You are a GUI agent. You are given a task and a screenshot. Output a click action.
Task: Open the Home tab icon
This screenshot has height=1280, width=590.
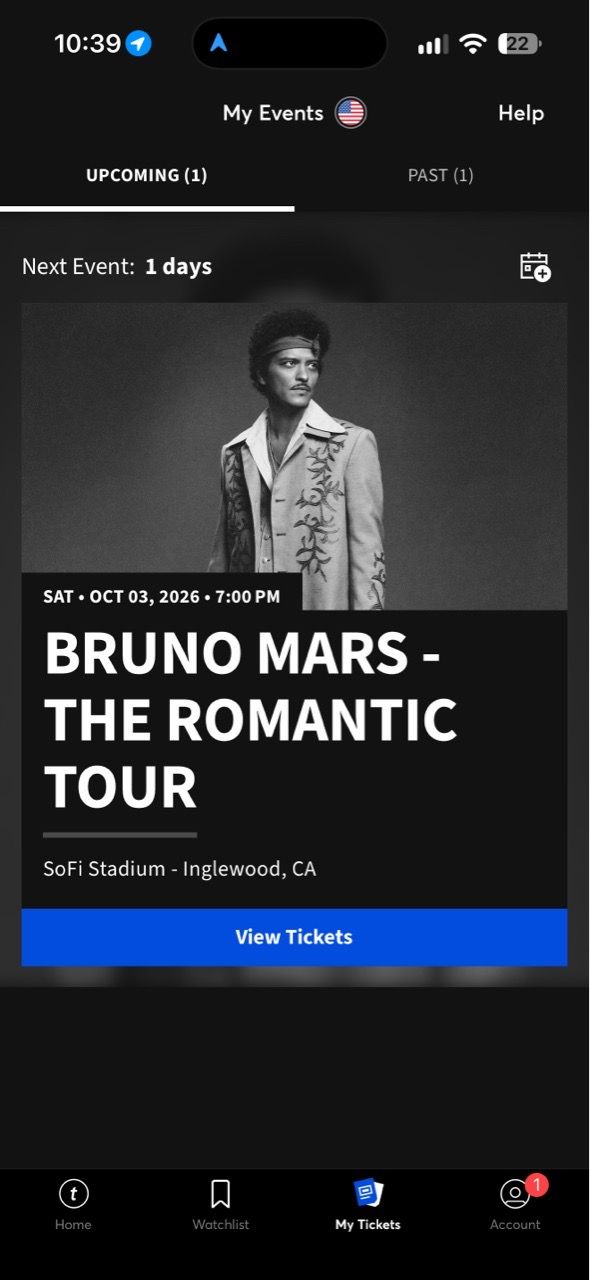(73, 1193)
